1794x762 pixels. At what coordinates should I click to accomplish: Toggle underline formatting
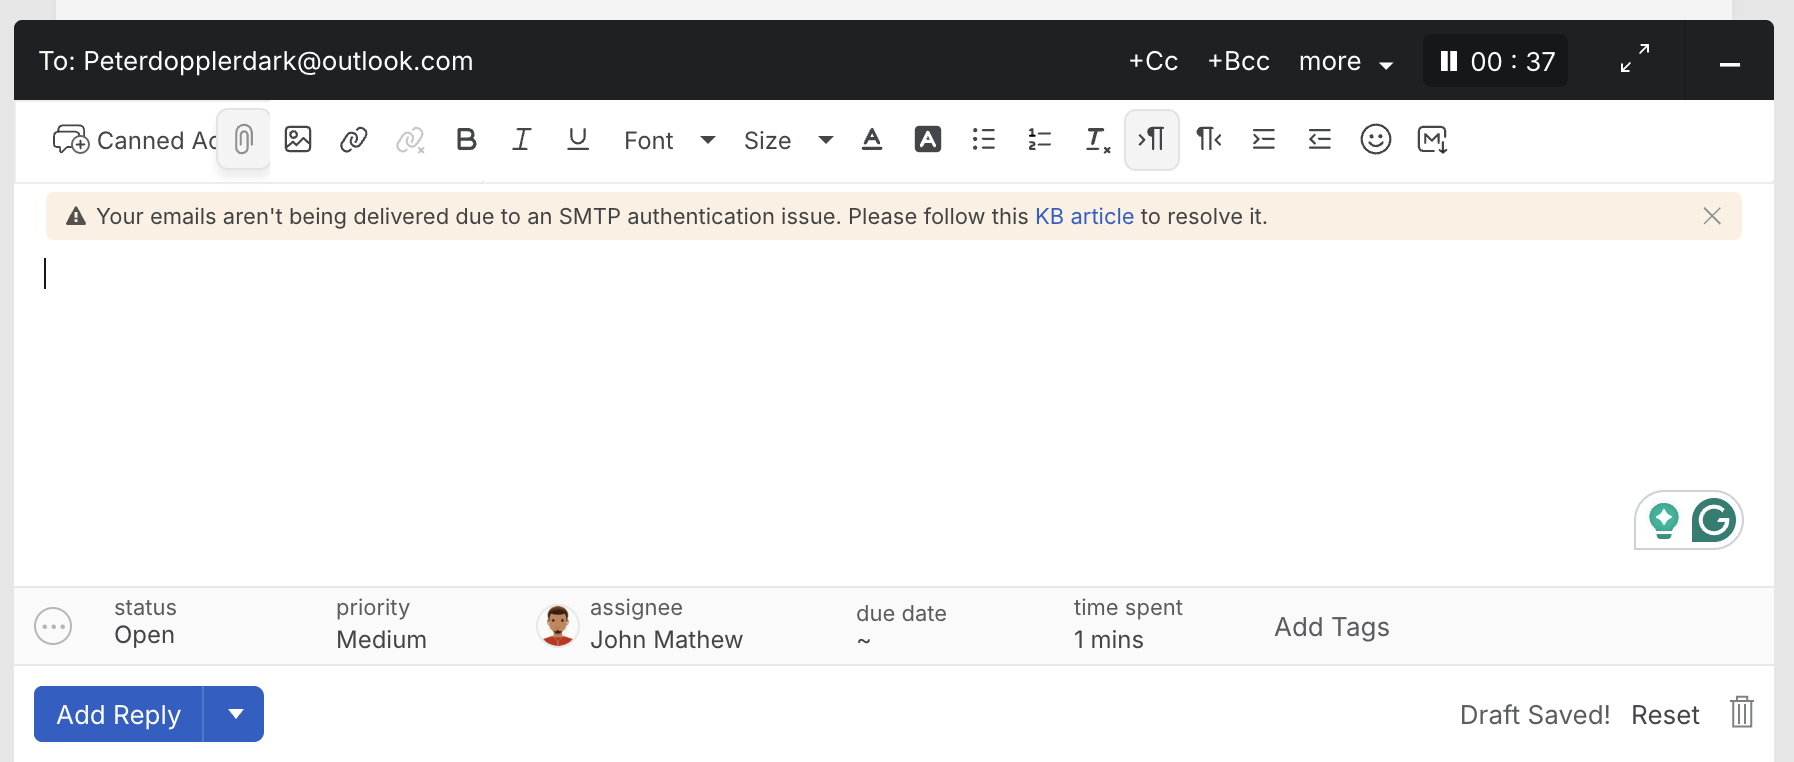tap(578, 139)
